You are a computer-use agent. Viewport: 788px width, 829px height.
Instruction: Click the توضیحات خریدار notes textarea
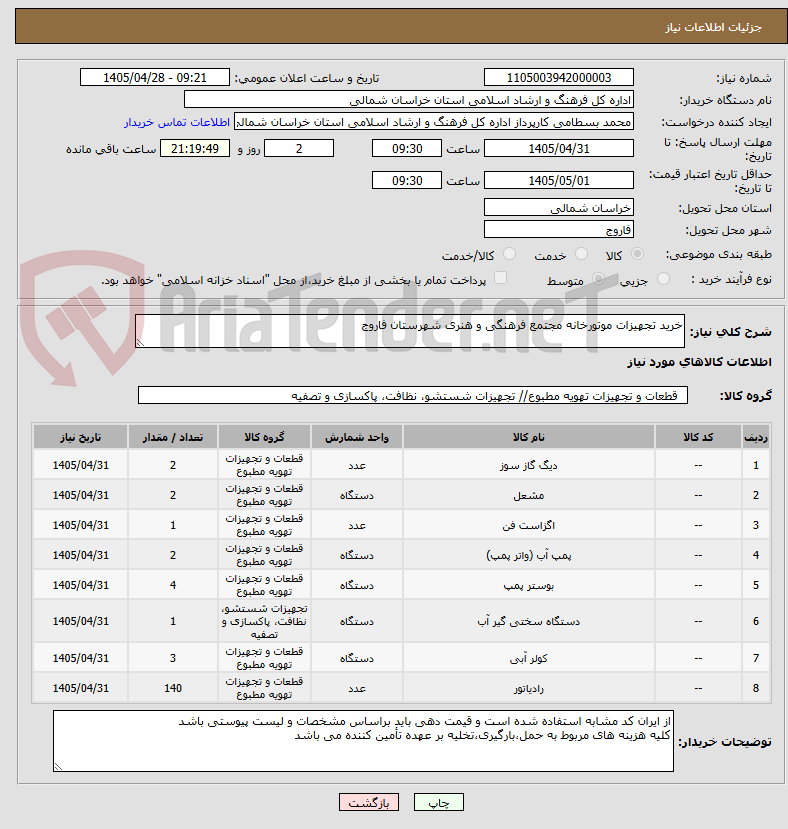tap(363, 741)
